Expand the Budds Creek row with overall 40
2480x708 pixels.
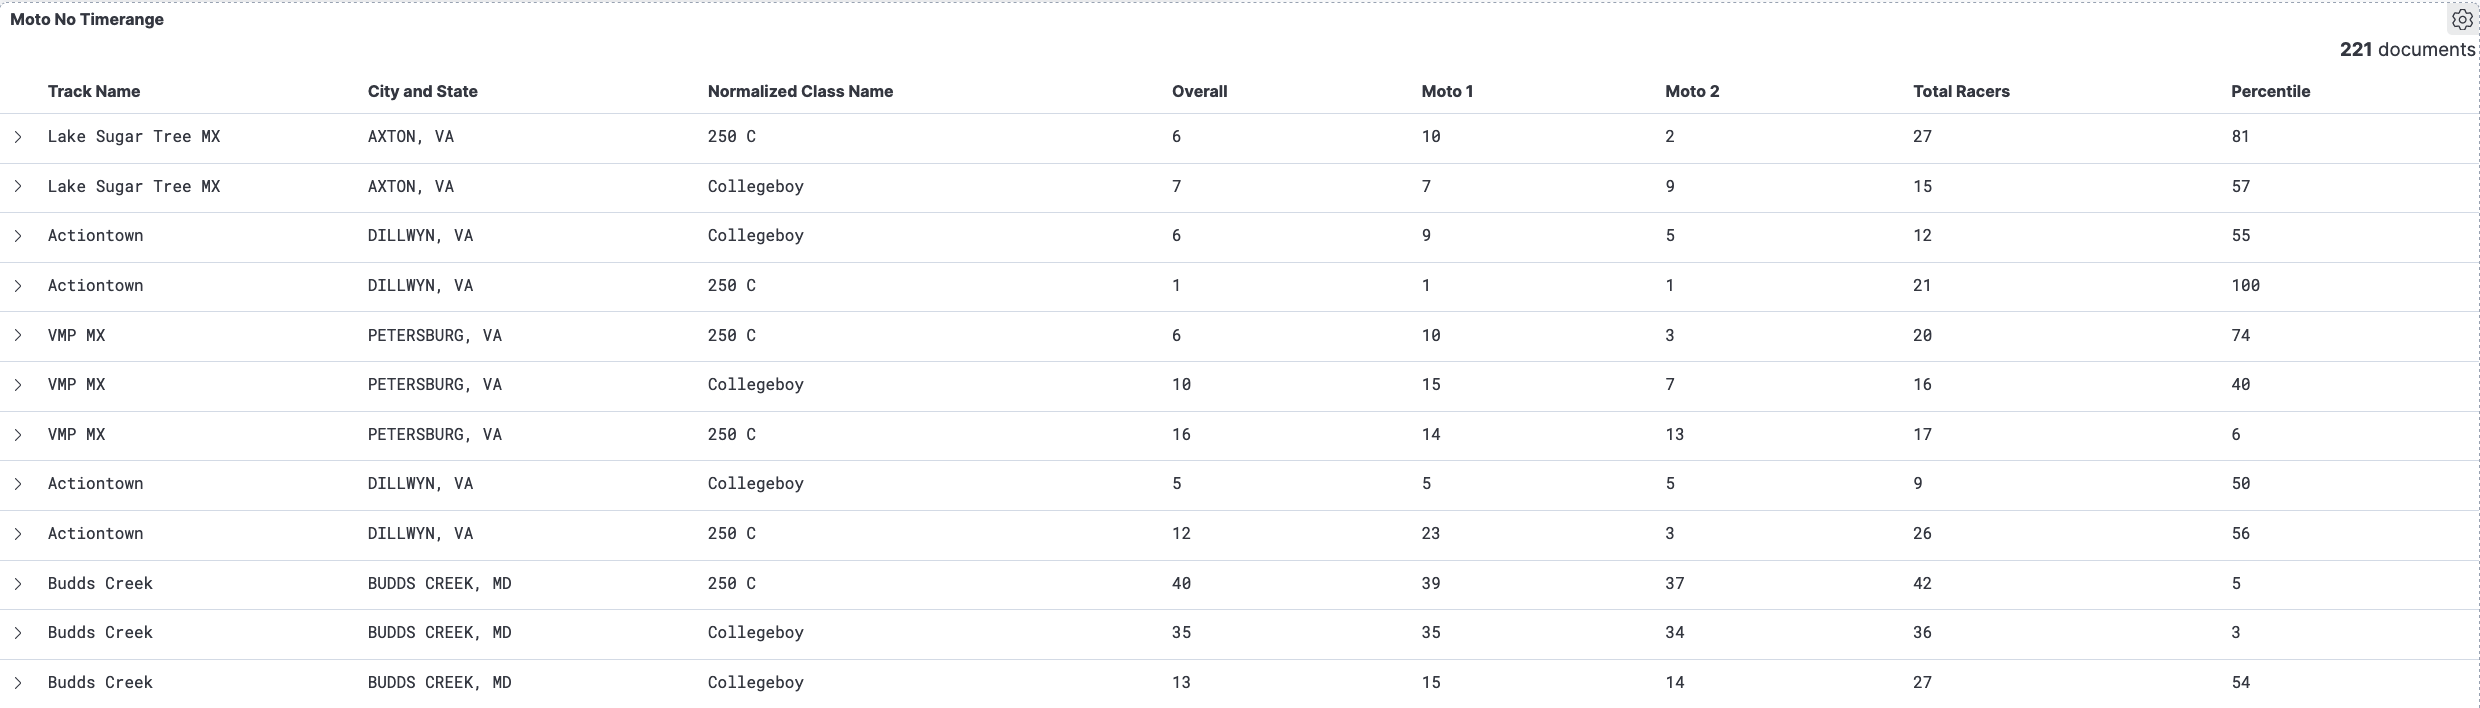point(18,584)
